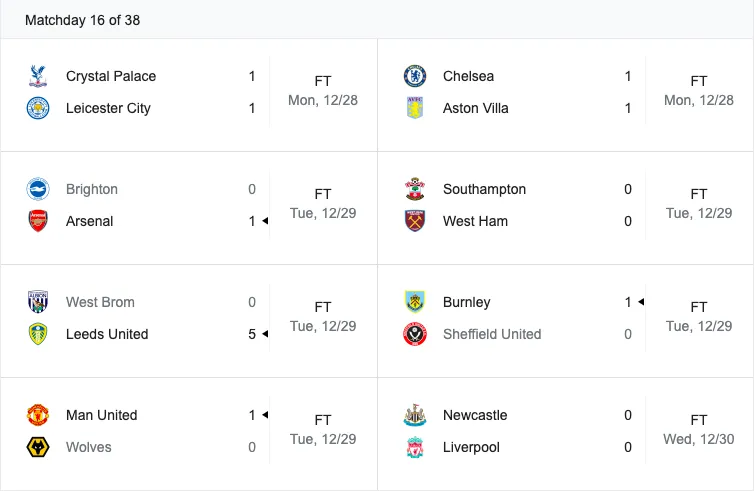The width and height of the screenshot is (754, 491).
Task: Open Chelsea vs Aston Villa FT status
Action: coord(699,81)
